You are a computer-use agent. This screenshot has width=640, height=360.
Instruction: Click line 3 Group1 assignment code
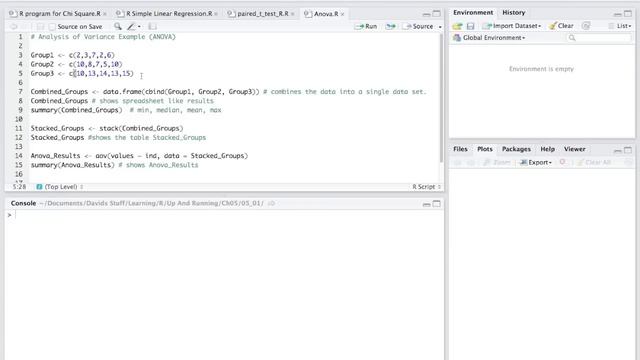(72, 55)
